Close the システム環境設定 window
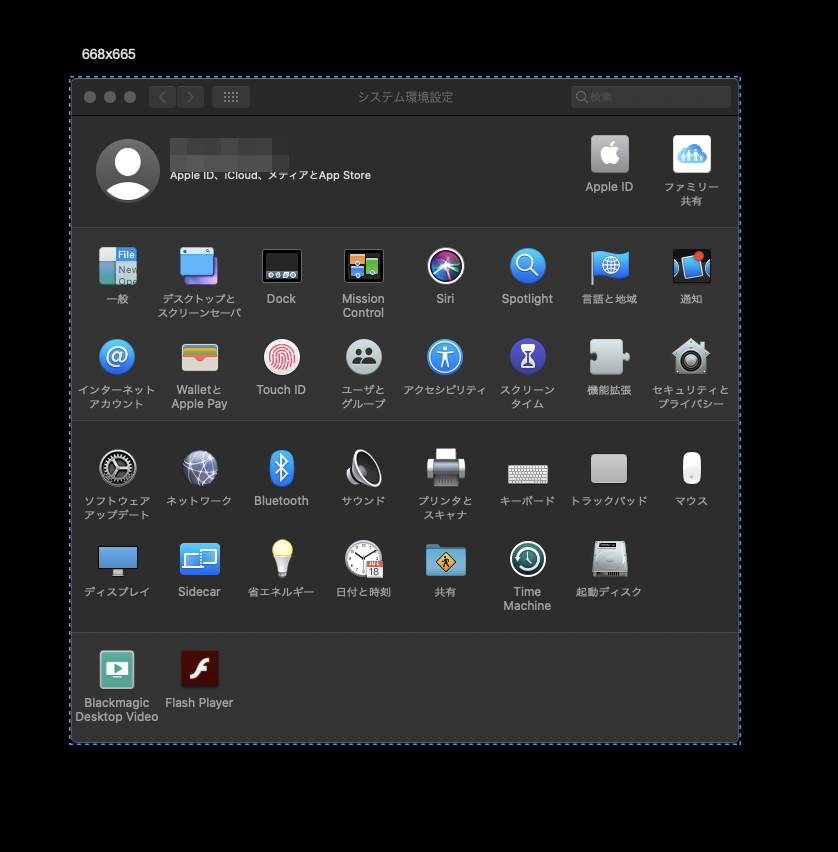Viewport: 838px width, 852px height. click(x=90, y=97)
